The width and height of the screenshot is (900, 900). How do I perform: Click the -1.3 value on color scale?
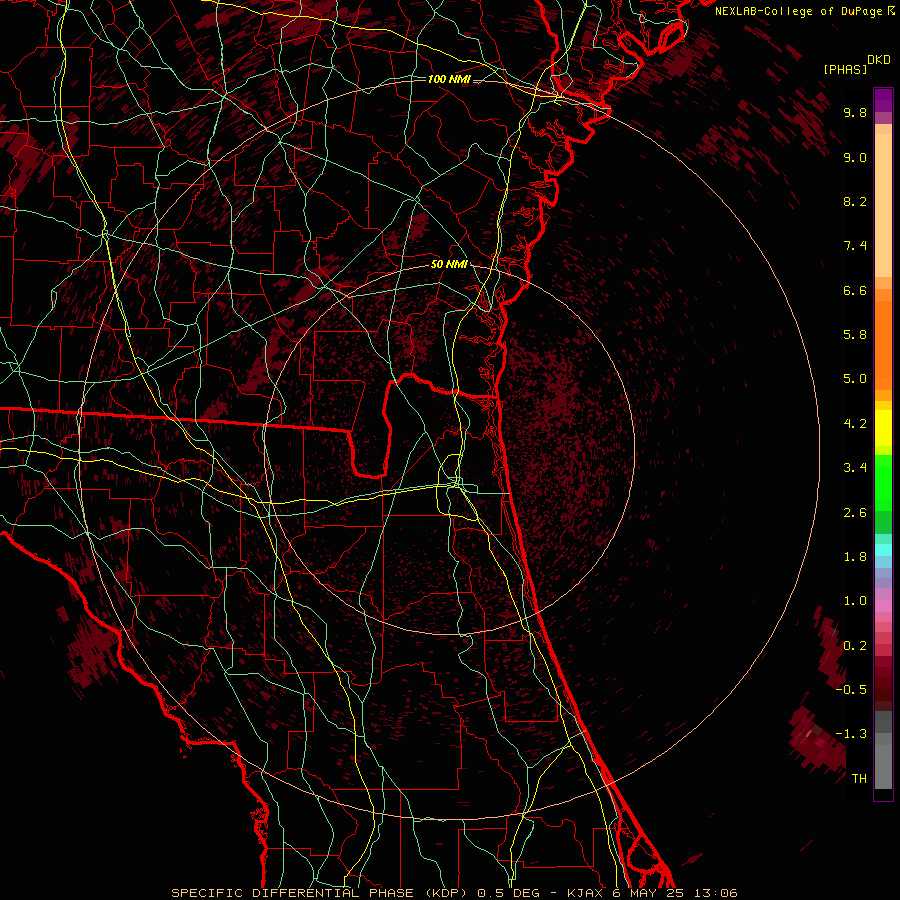click(851, 734)
